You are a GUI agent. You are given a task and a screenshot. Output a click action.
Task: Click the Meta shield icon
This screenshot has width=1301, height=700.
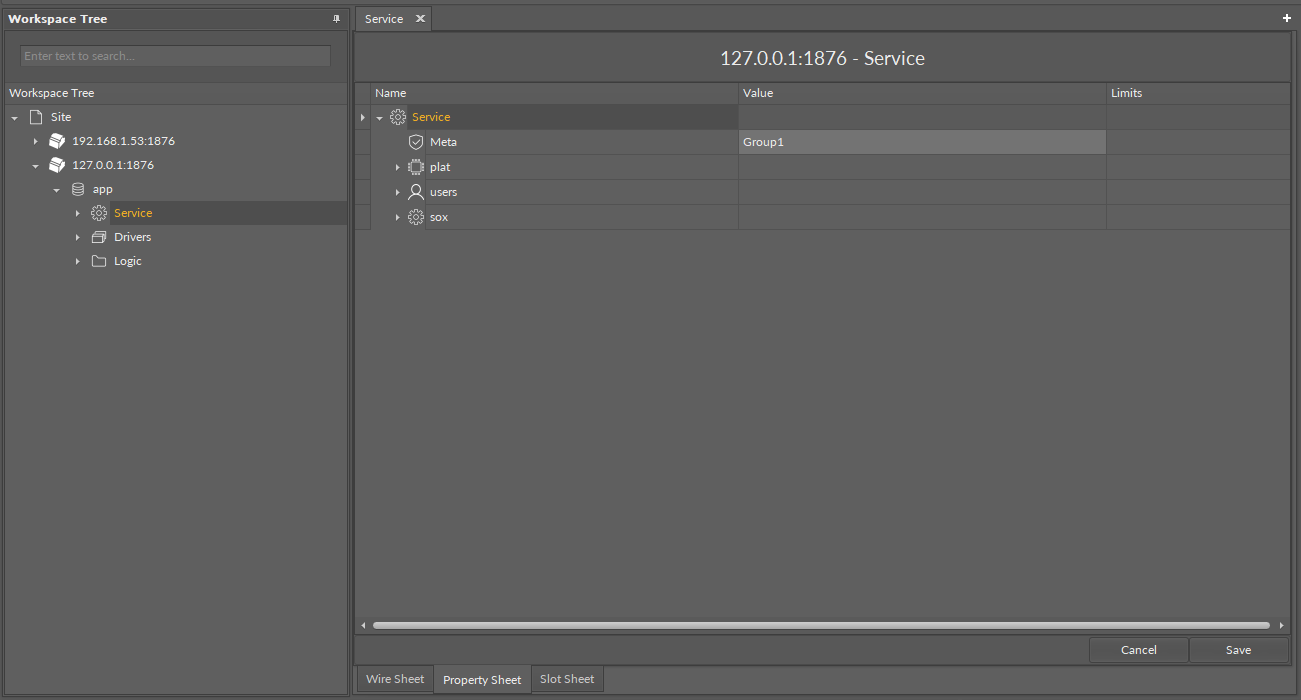point(416,142)
